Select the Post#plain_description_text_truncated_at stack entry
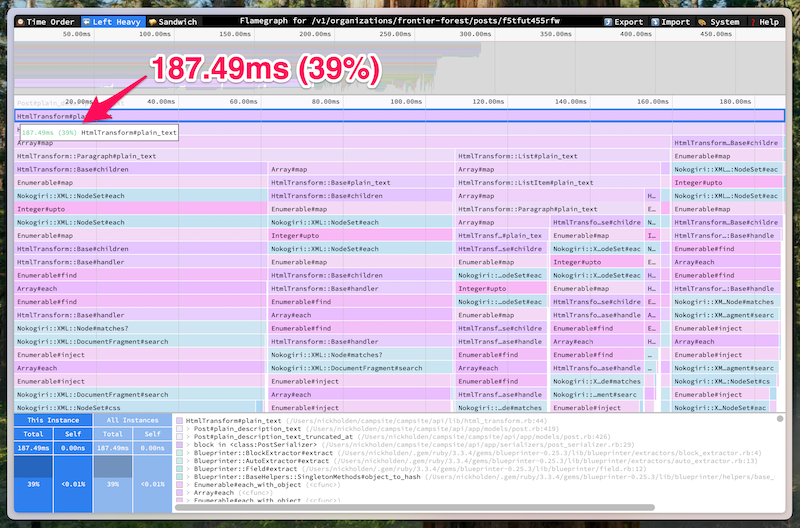 click(273, 437)
